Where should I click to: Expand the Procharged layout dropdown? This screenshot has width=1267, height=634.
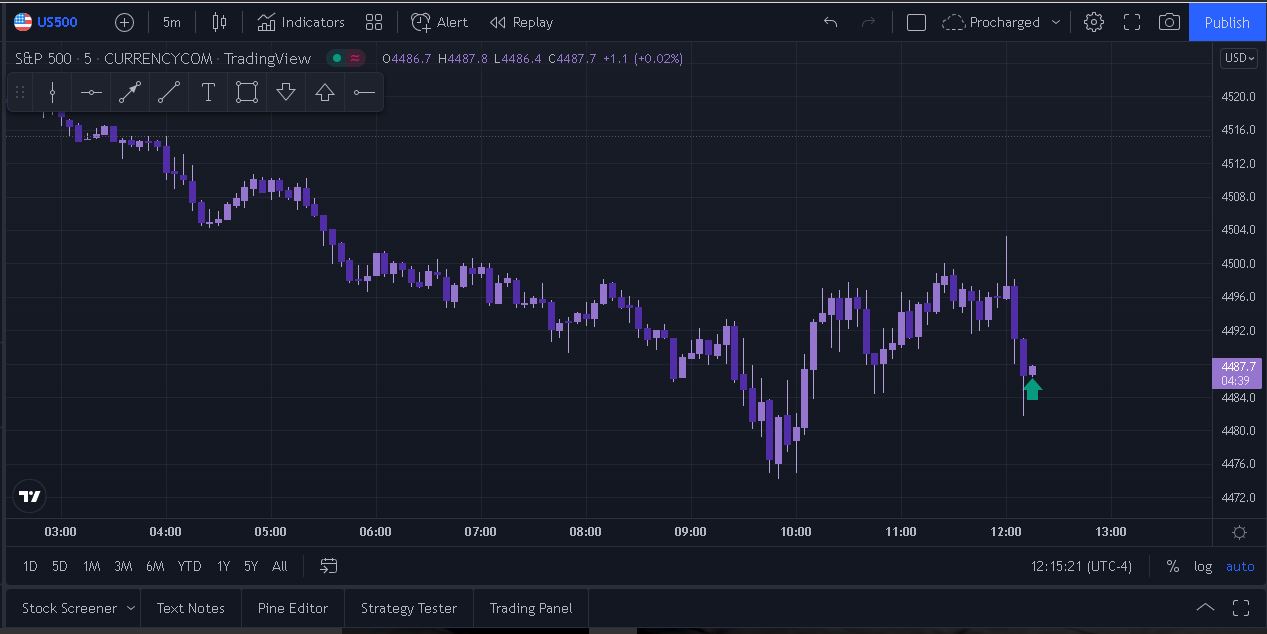click(x=1056, y=22)
